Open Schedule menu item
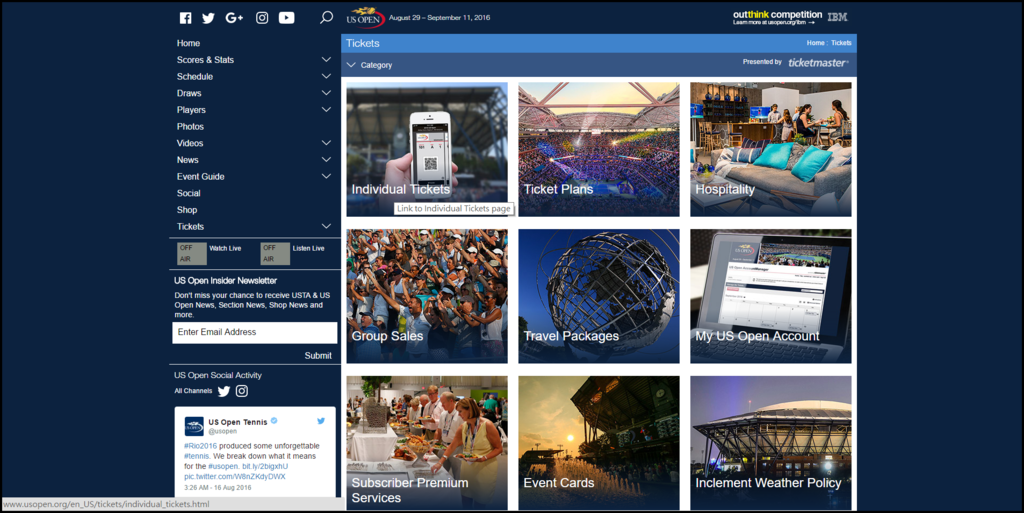The width and height of the screenshot is (1024, 513). pyautogui.click(x=195, y=76)
